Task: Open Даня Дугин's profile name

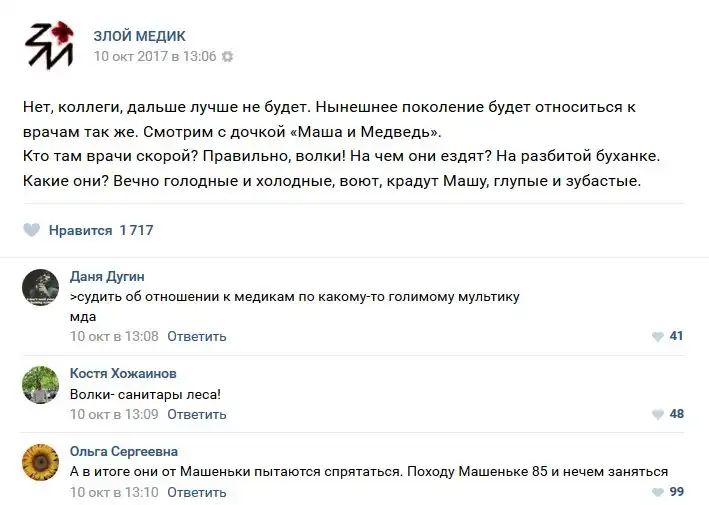Action: (x=107, y=276)
